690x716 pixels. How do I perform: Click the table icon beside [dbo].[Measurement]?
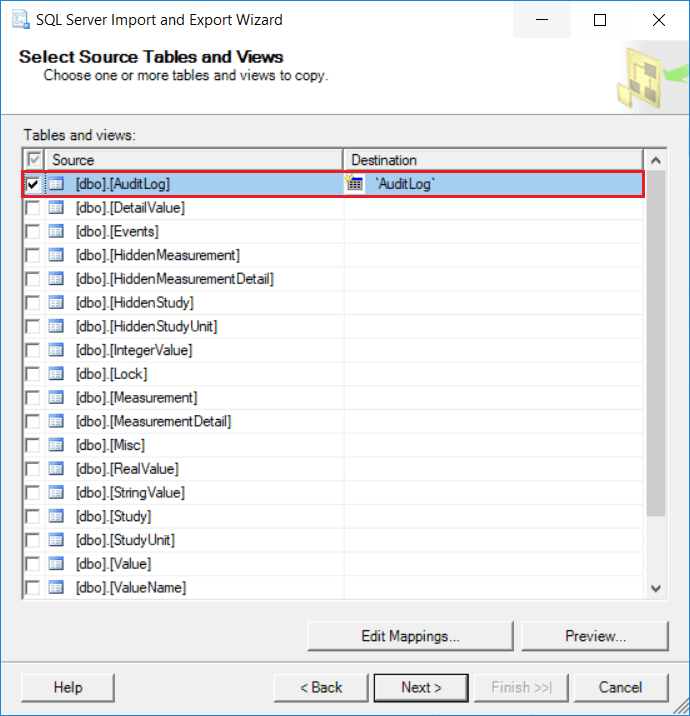(x=56, y=398)
